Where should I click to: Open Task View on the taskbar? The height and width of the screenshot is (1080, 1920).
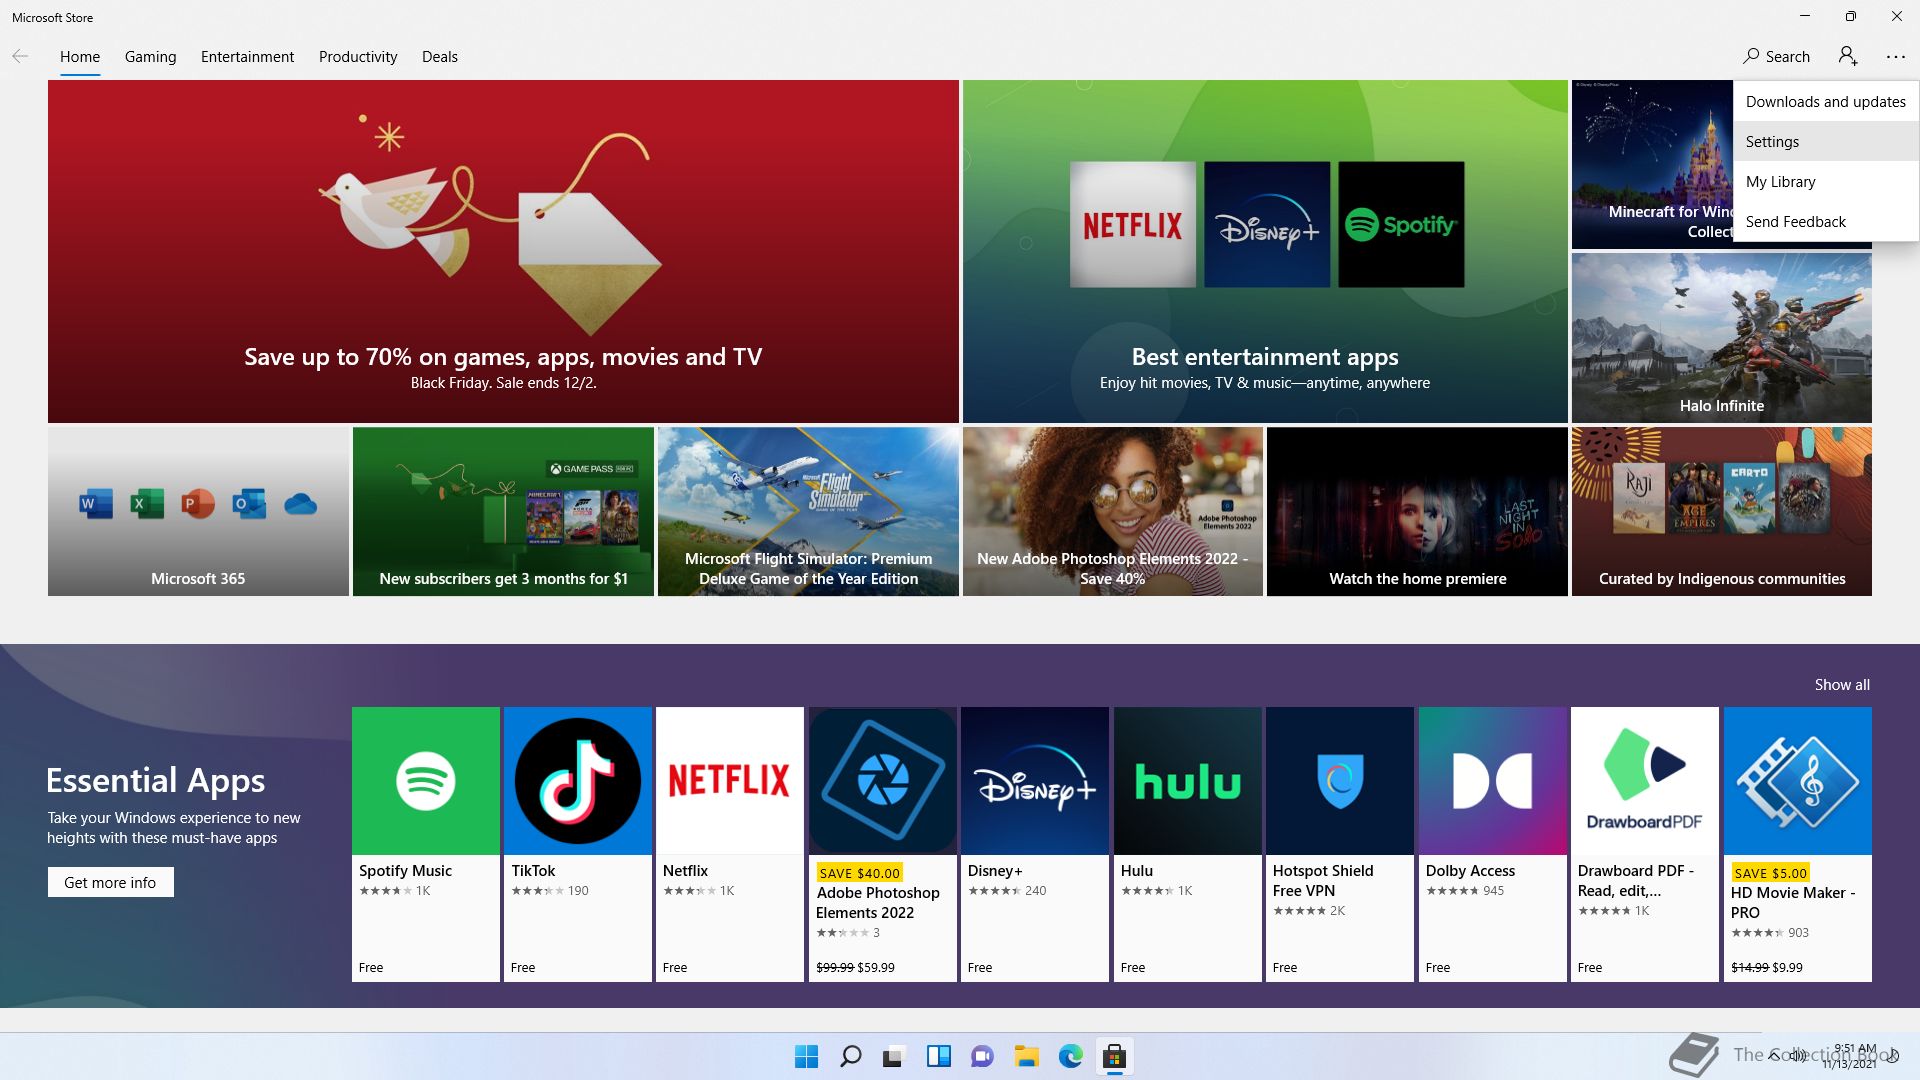[894, 1056]
